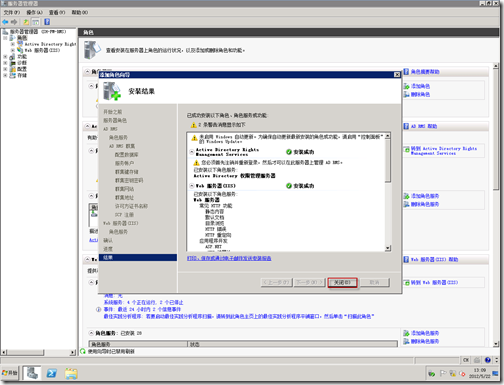The width and height of the screenshot is (504, 385).
Task: Collapse the Web 服务器 (IIS) result section
Action: tap(192, 186)
